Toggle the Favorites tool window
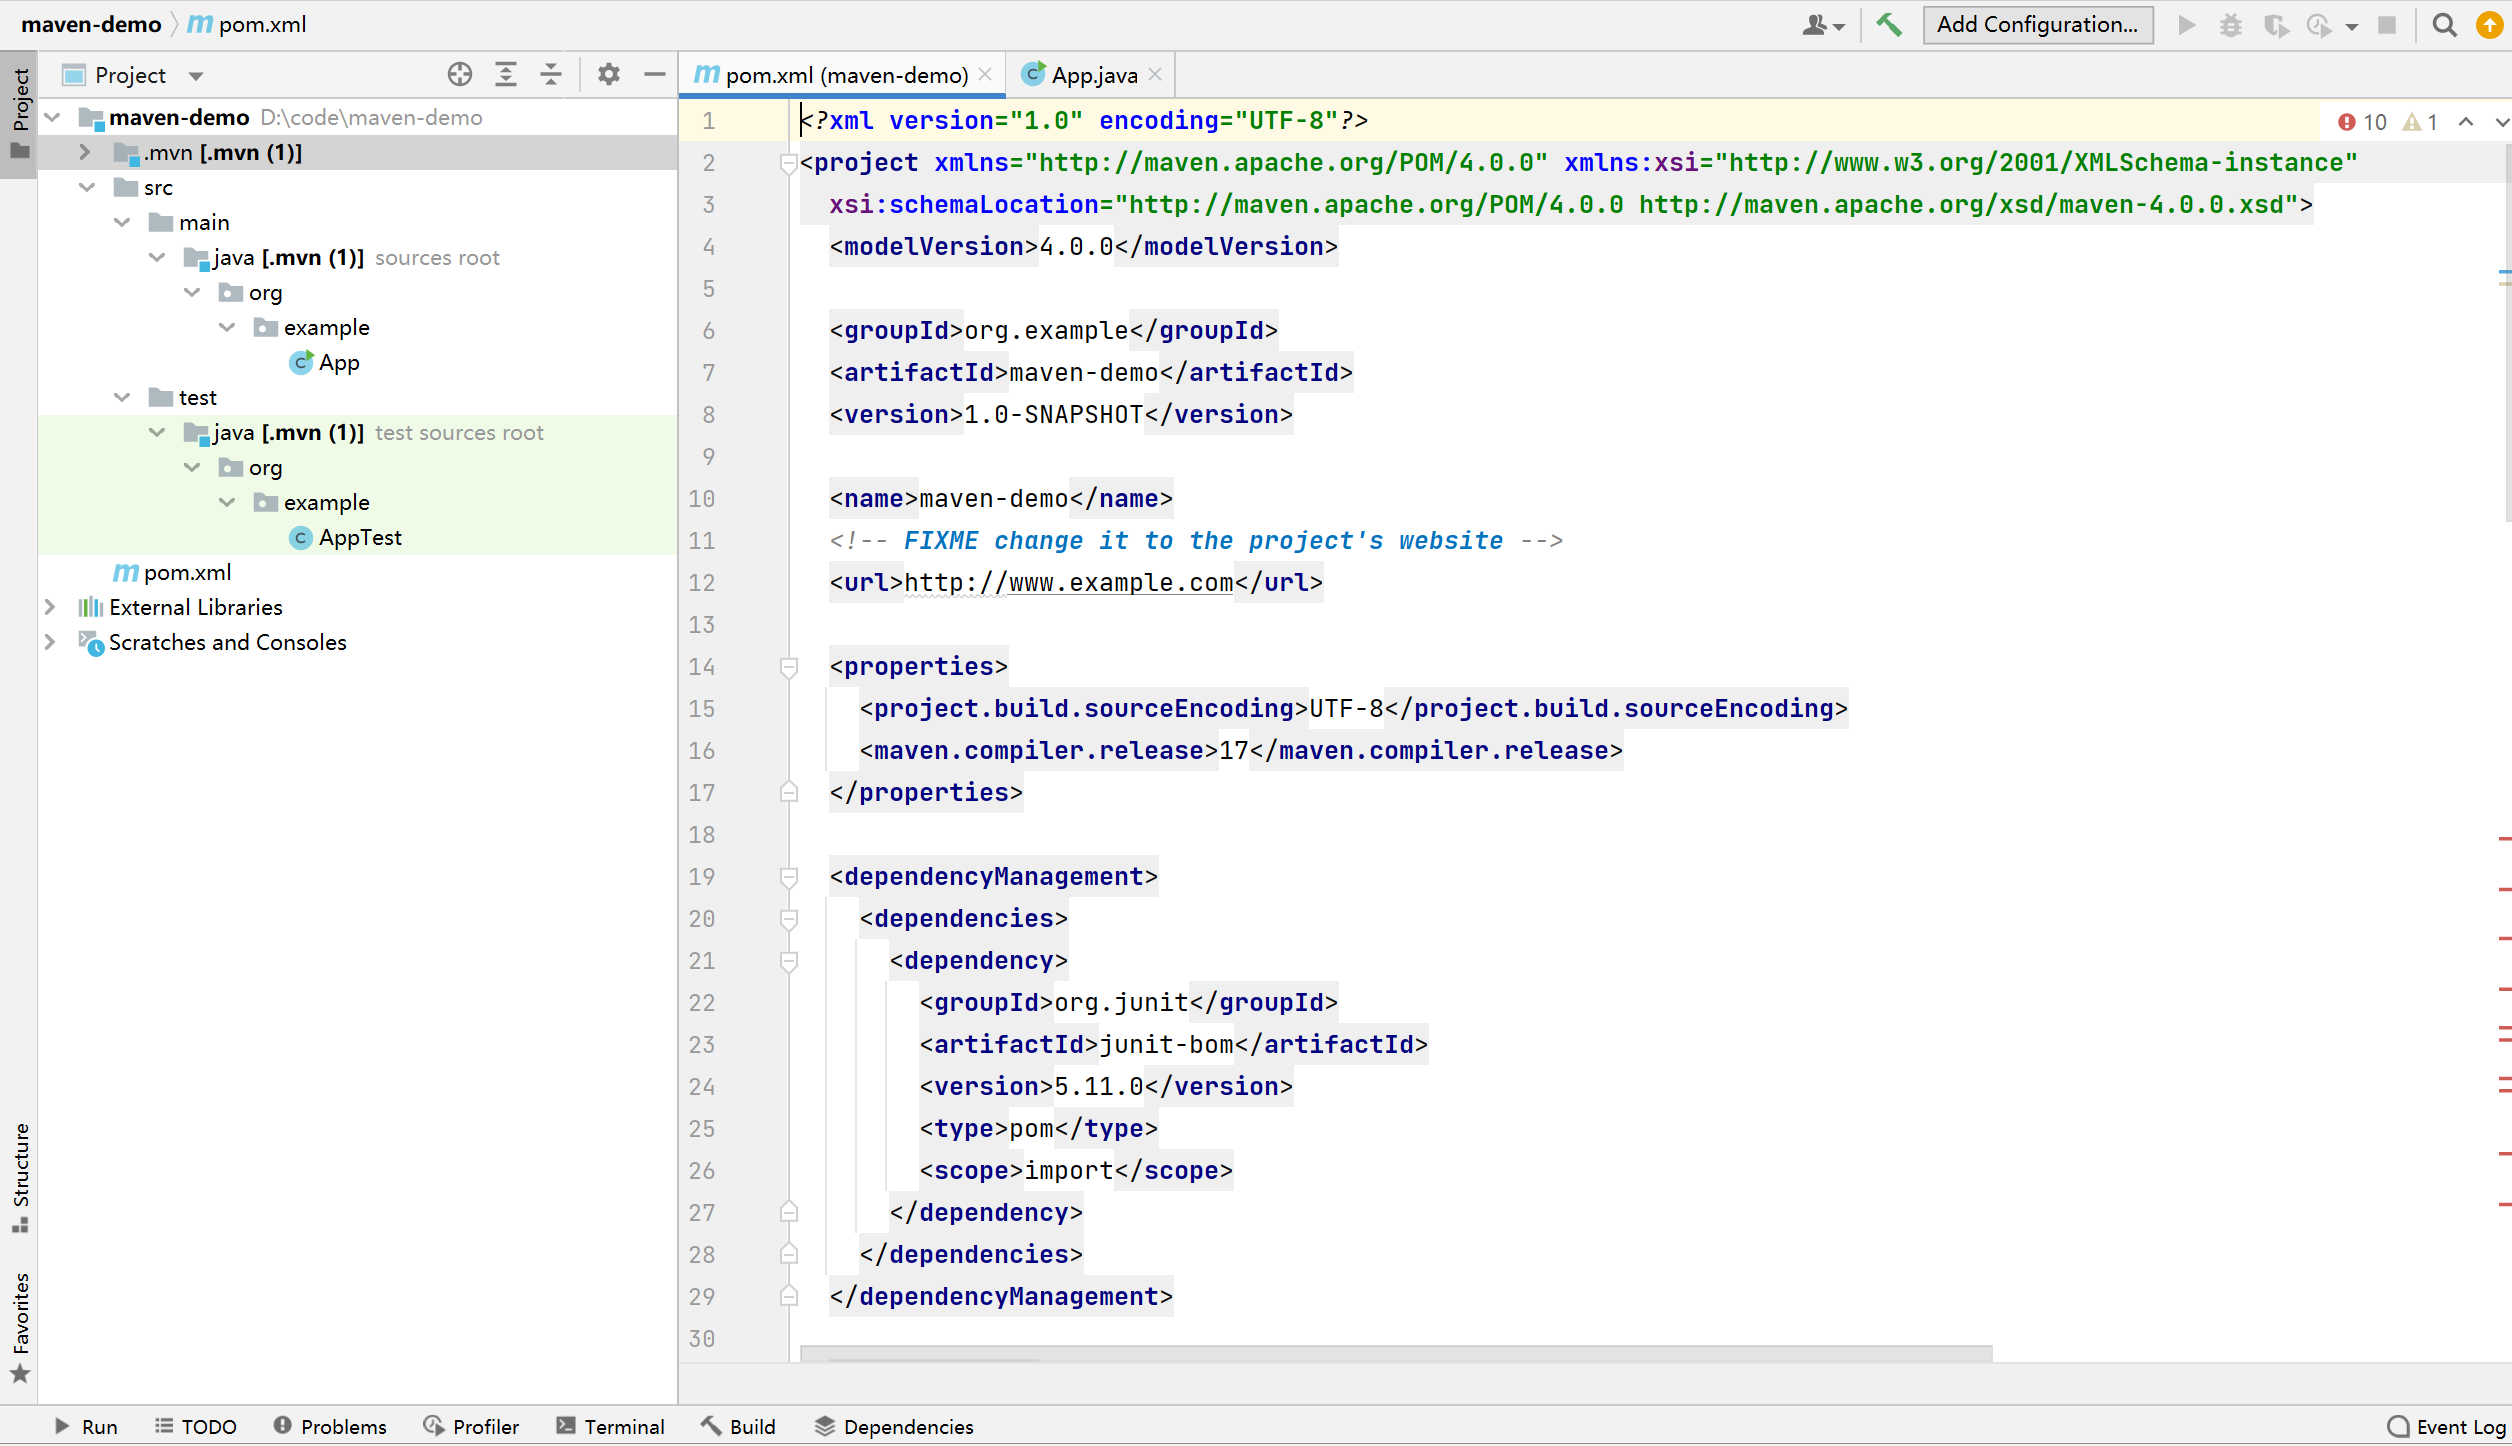2512x1446 pixels. (x=20, y=1325)
